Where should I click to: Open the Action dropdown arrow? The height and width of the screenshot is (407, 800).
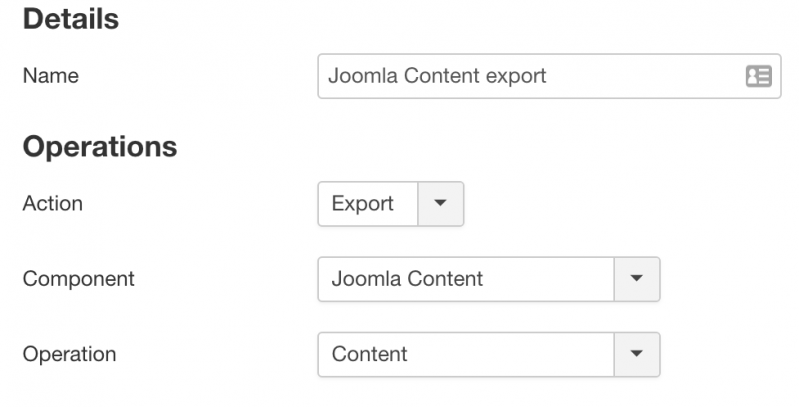(x=440, y=204)
